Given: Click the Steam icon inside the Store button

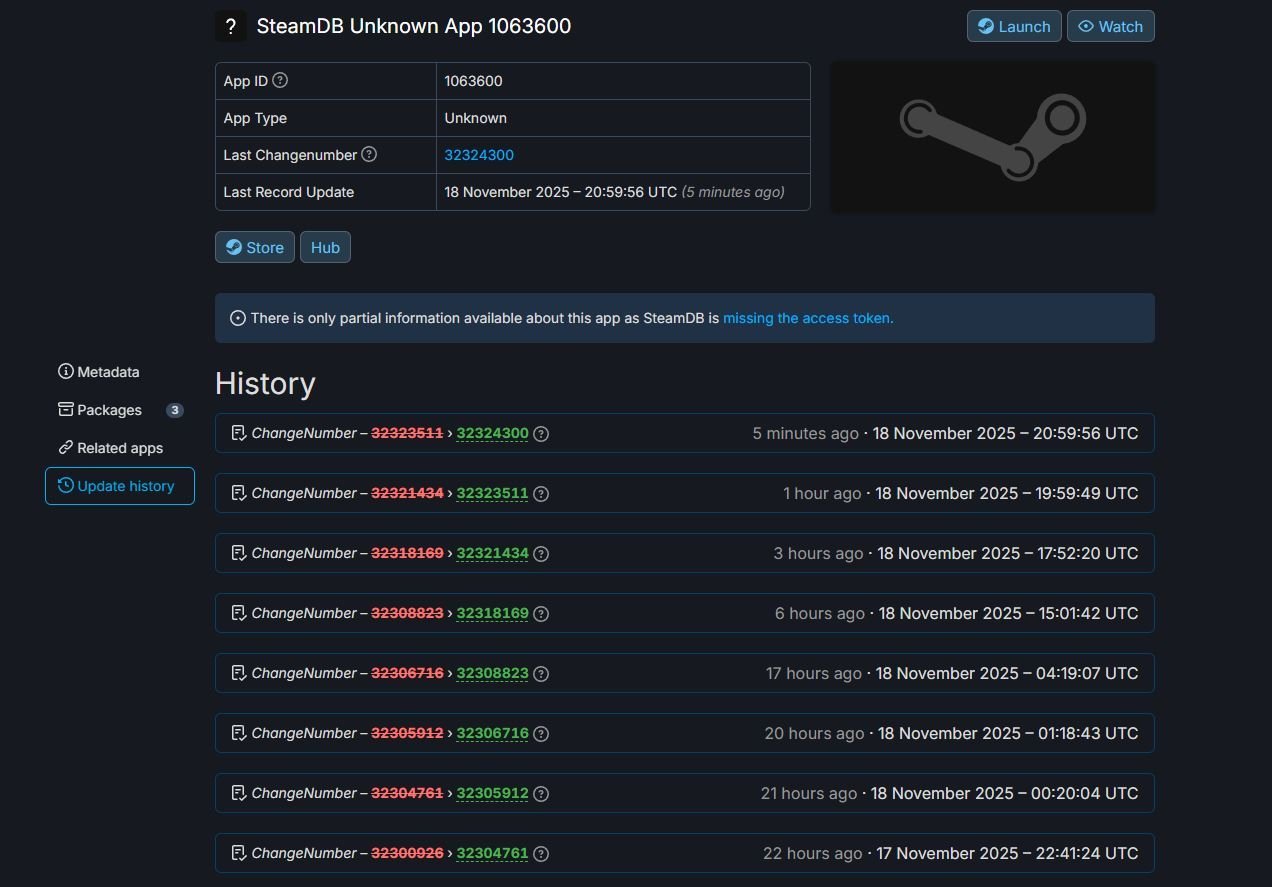Looking at the screenshot, I should (x=233, y=247).
